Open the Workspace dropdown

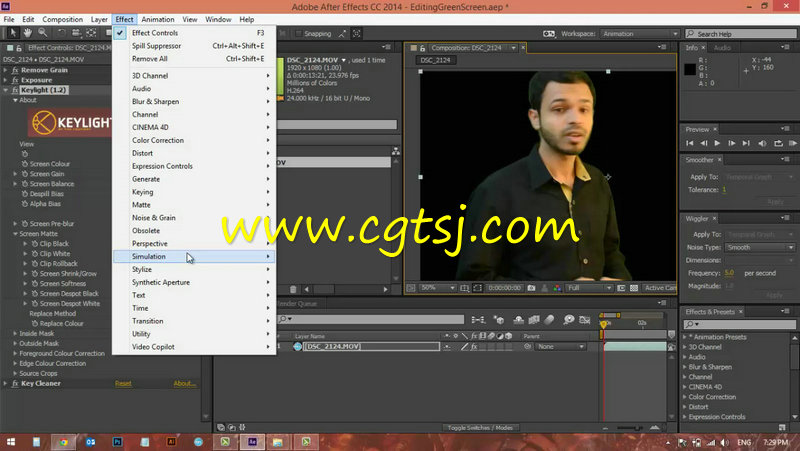pos(640,34)
